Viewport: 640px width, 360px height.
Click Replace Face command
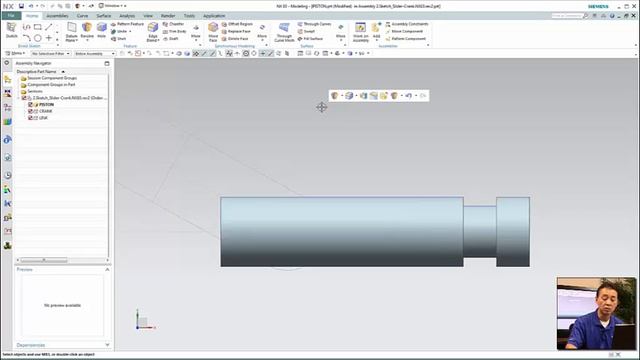[x=236, y=31]
